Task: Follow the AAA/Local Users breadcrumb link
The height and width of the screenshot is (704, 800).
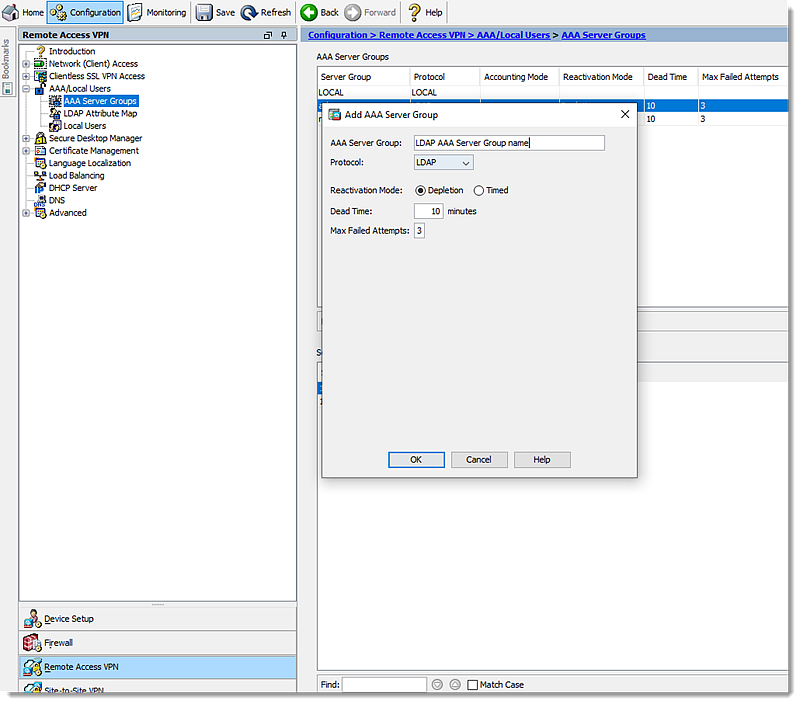Action: (x=513, y=35)
